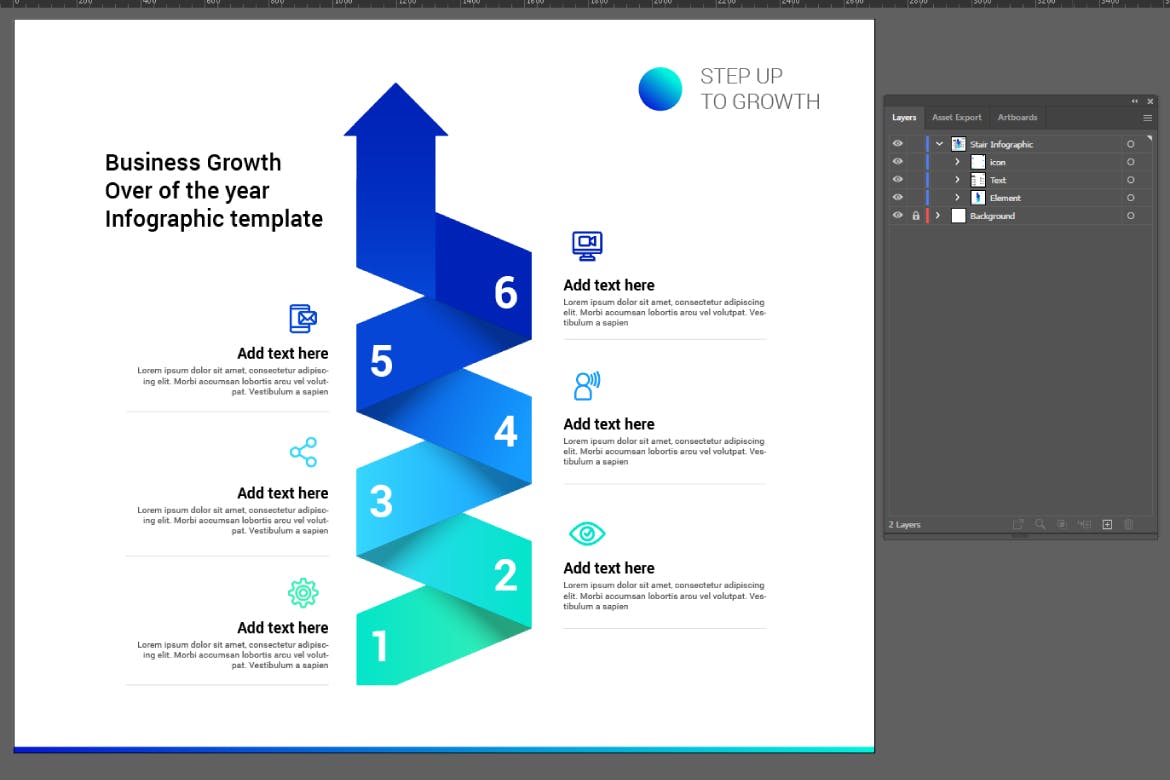The width and height of the screenshot is (1170, 780).
Task: Click the Make/Release Clipping Mask icon
Action: coord(1061,523)
